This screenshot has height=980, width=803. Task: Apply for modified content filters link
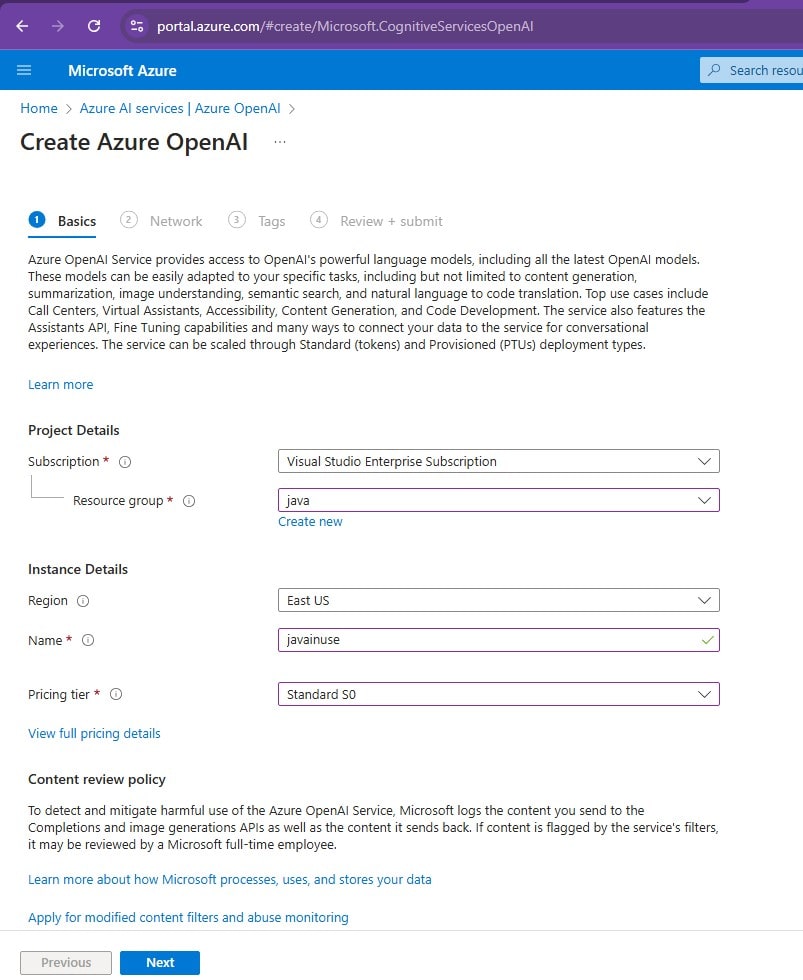tap(188, 918)
